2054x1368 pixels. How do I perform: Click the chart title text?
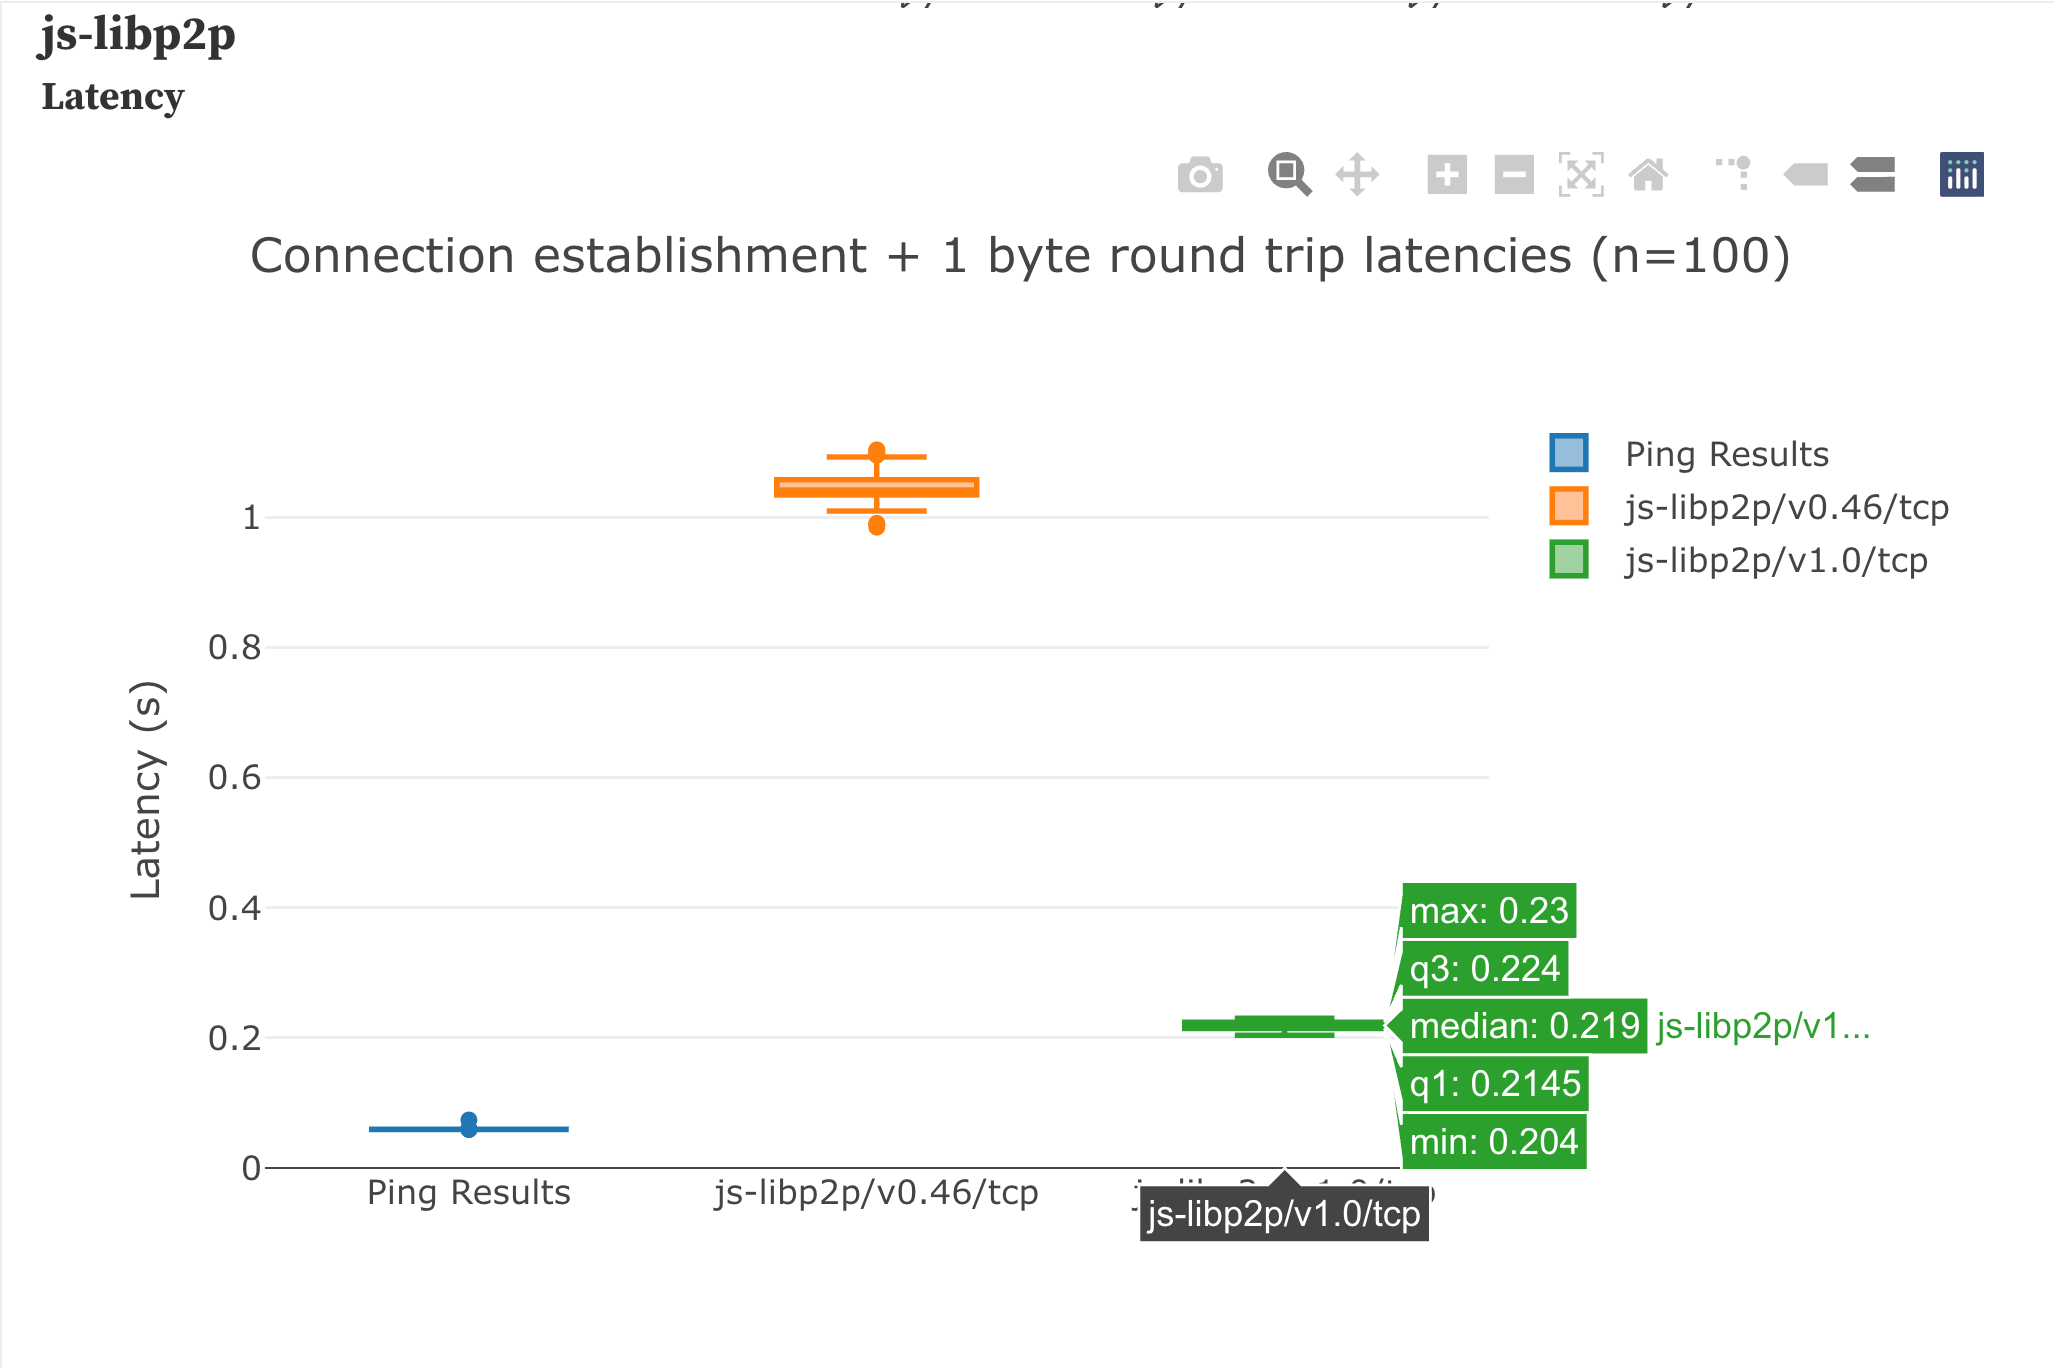pos(1021,255)
